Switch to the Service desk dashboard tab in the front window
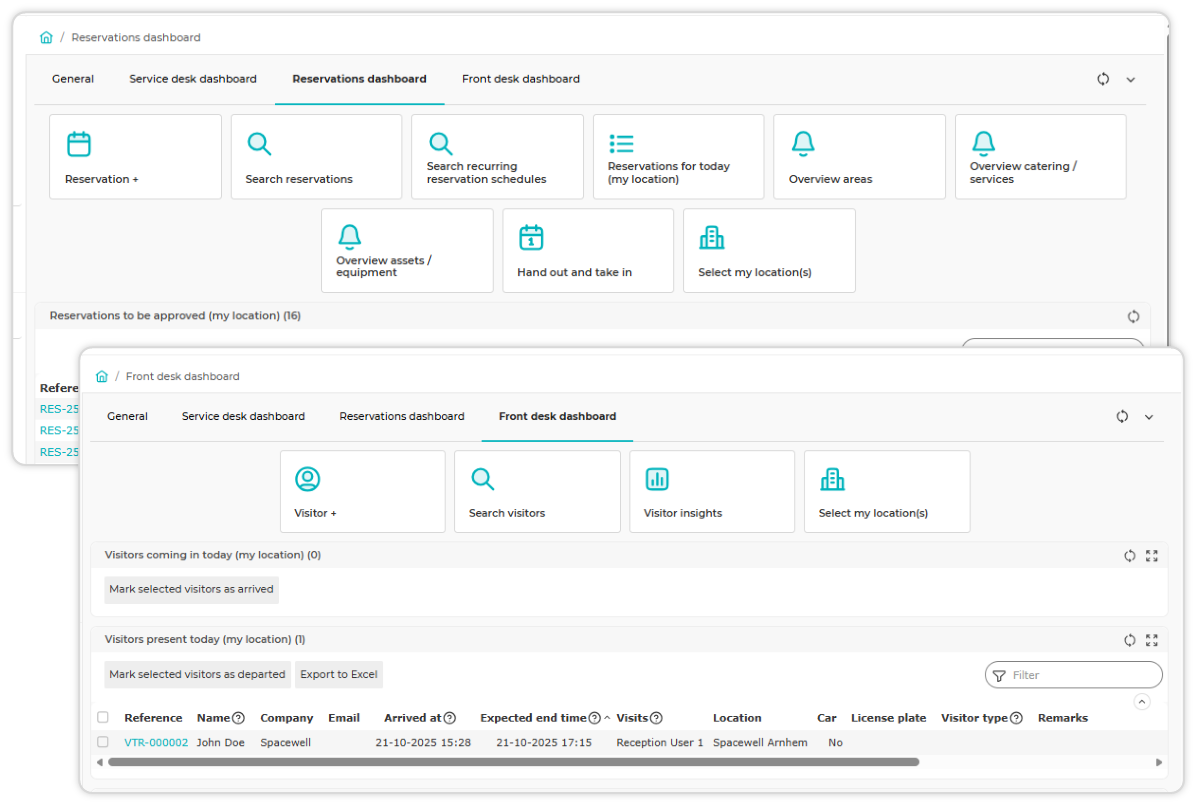Screen dimensions: 1196x805 pos(243,417)
